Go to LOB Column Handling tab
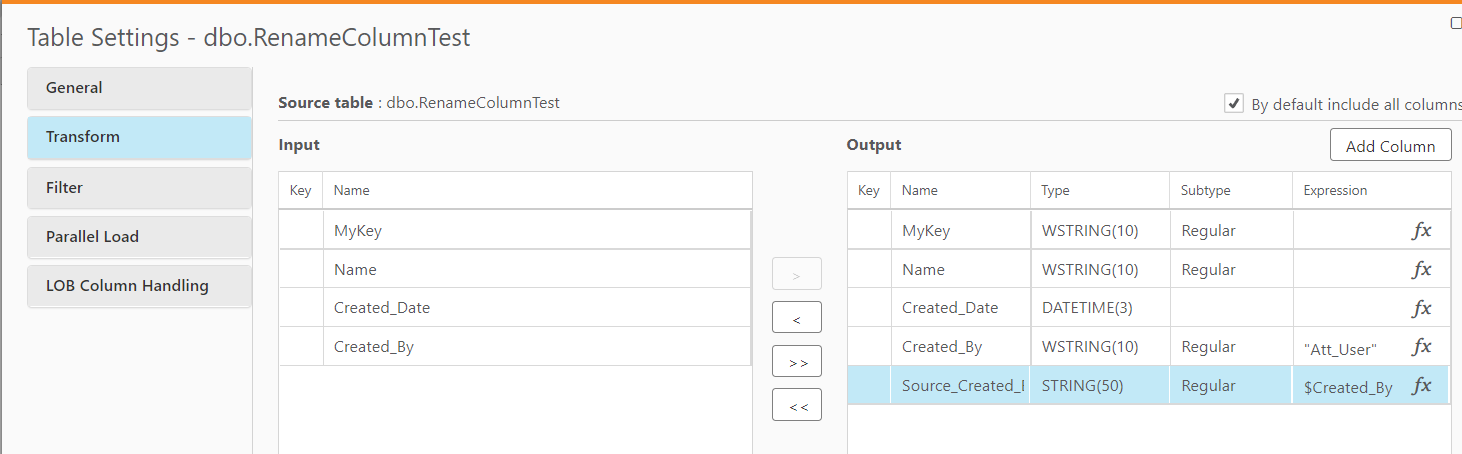 [138, 286]
